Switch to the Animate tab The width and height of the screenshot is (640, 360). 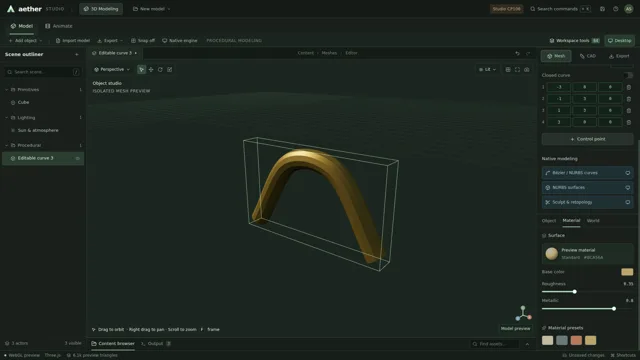click(58, 26)
